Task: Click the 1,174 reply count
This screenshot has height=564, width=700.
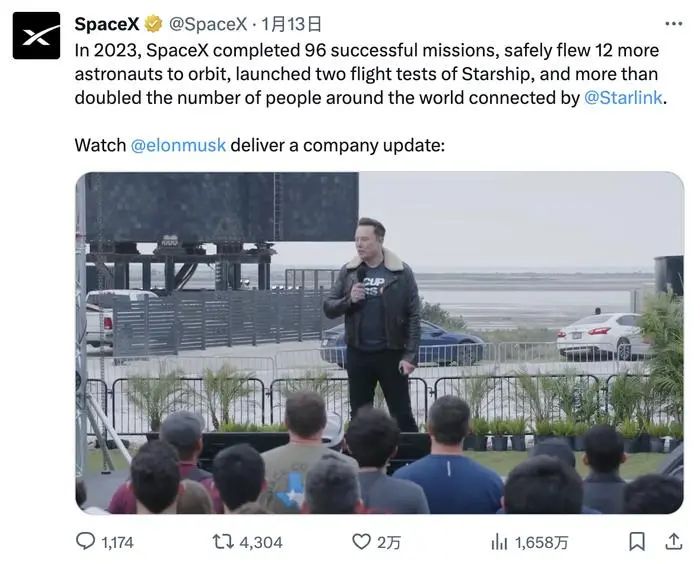Action: 118,542
